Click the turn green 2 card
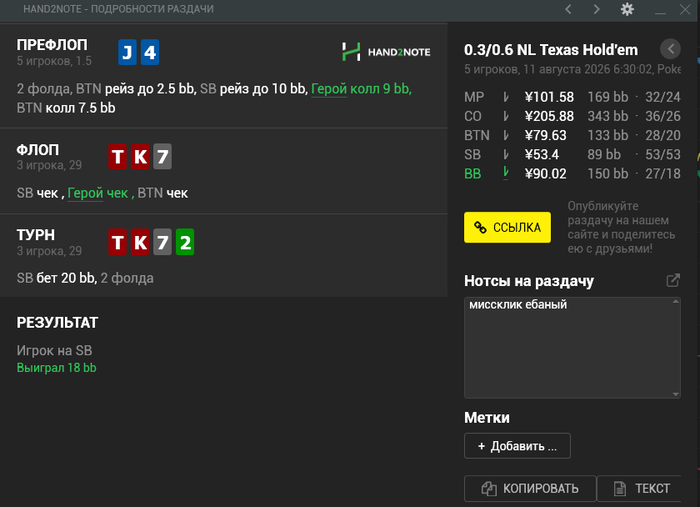 coord(185,242)
